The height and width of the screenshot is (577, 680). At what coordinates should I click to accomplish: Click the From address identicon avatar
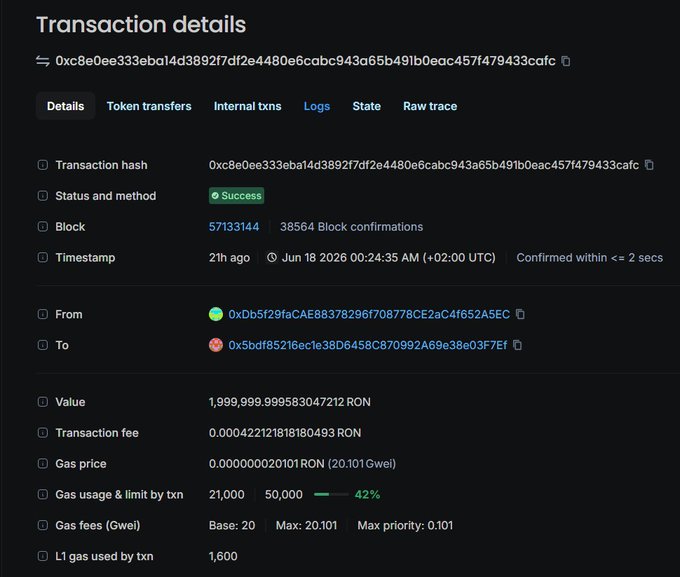[216, 314]
